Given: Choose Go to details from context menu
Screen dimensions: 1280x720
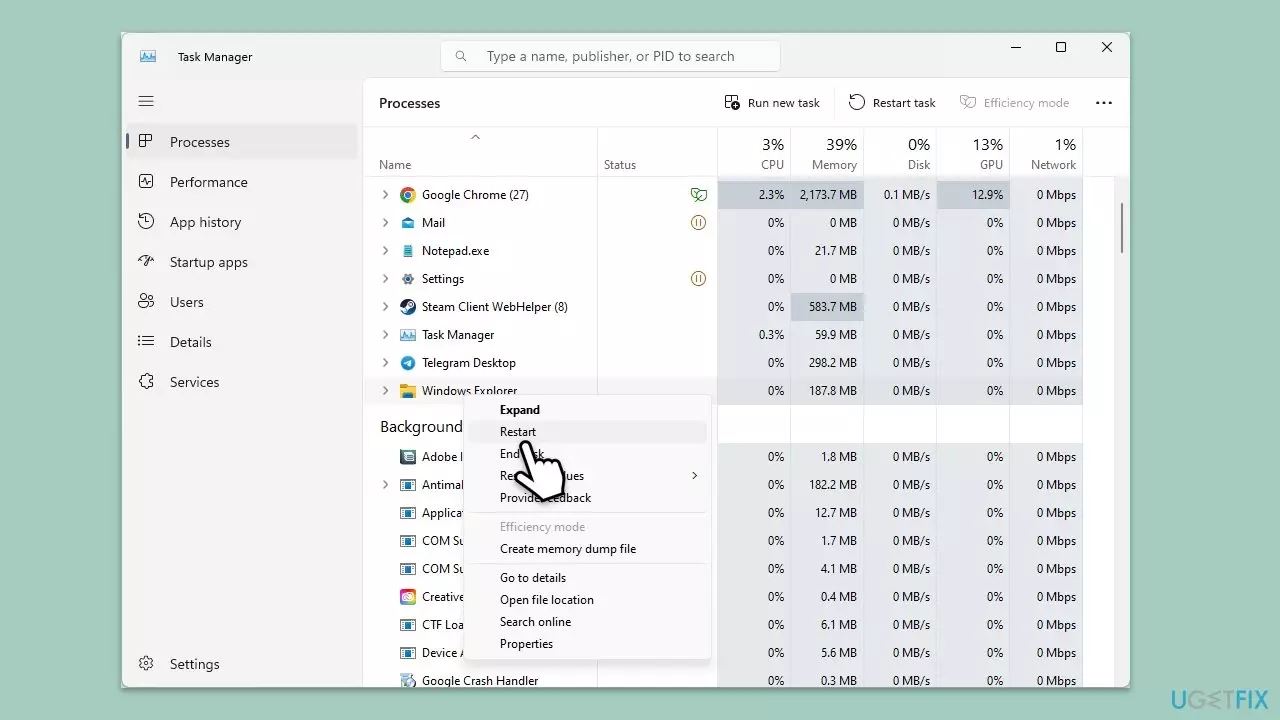Looking at the screenshot, I should click(533, 577).
